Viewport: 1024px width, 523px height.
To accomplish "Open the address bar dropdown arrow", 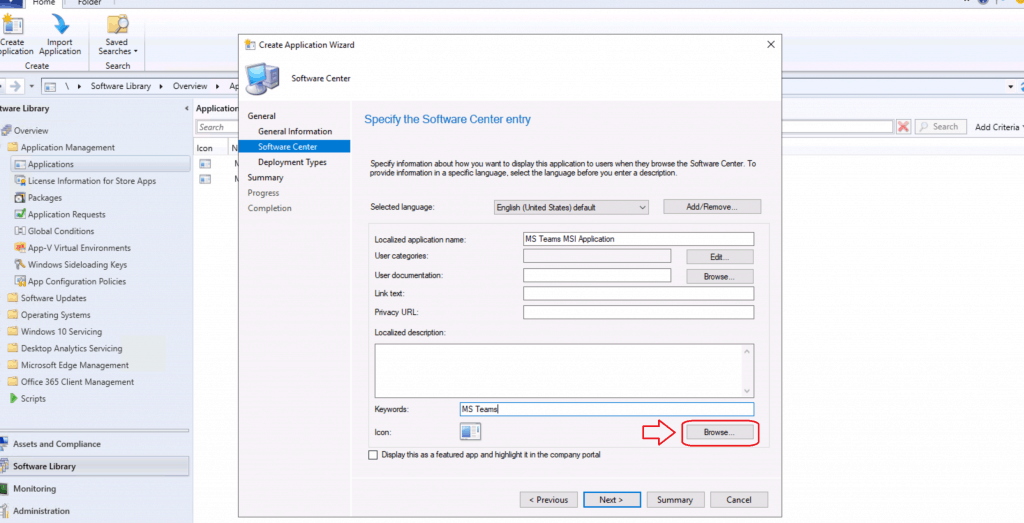I will [x=1010, y=86].
